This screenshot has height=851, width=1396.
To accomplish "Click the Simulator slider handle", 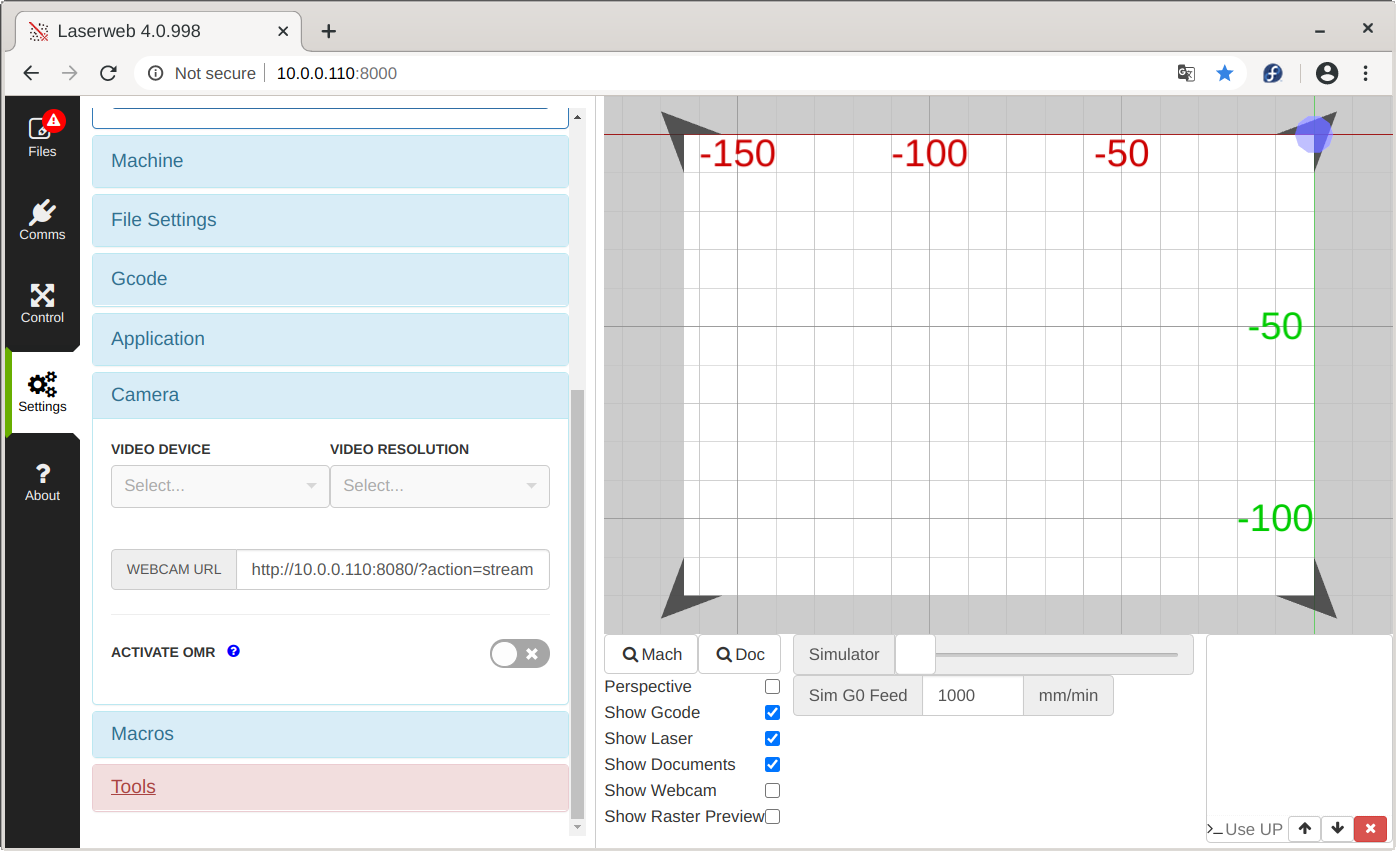I will point(915,655).
